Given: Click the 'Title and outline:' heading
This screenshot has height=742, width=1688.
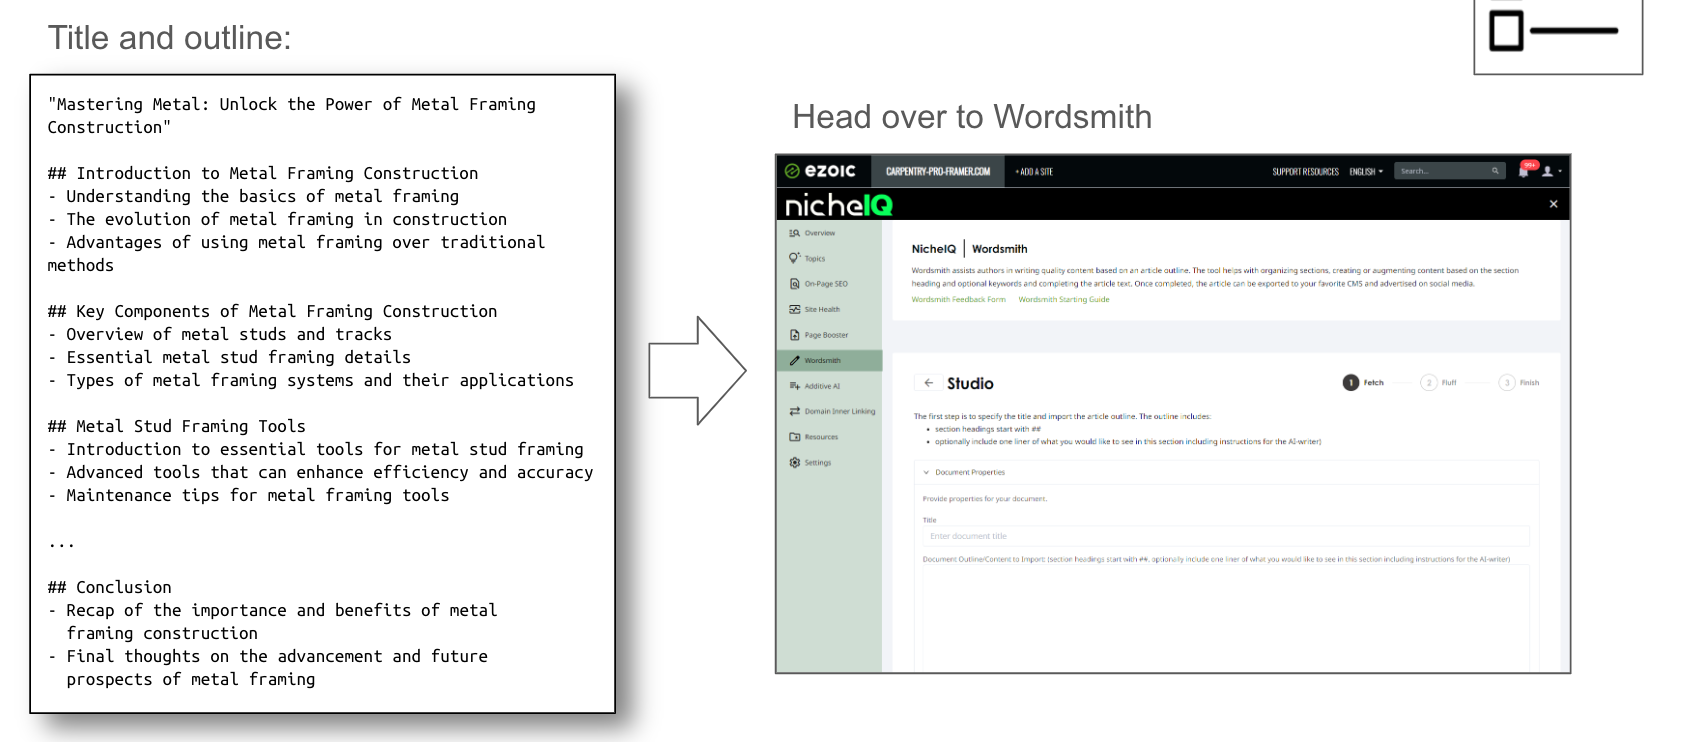Looking at the screenshot, I should coord(169,38).
